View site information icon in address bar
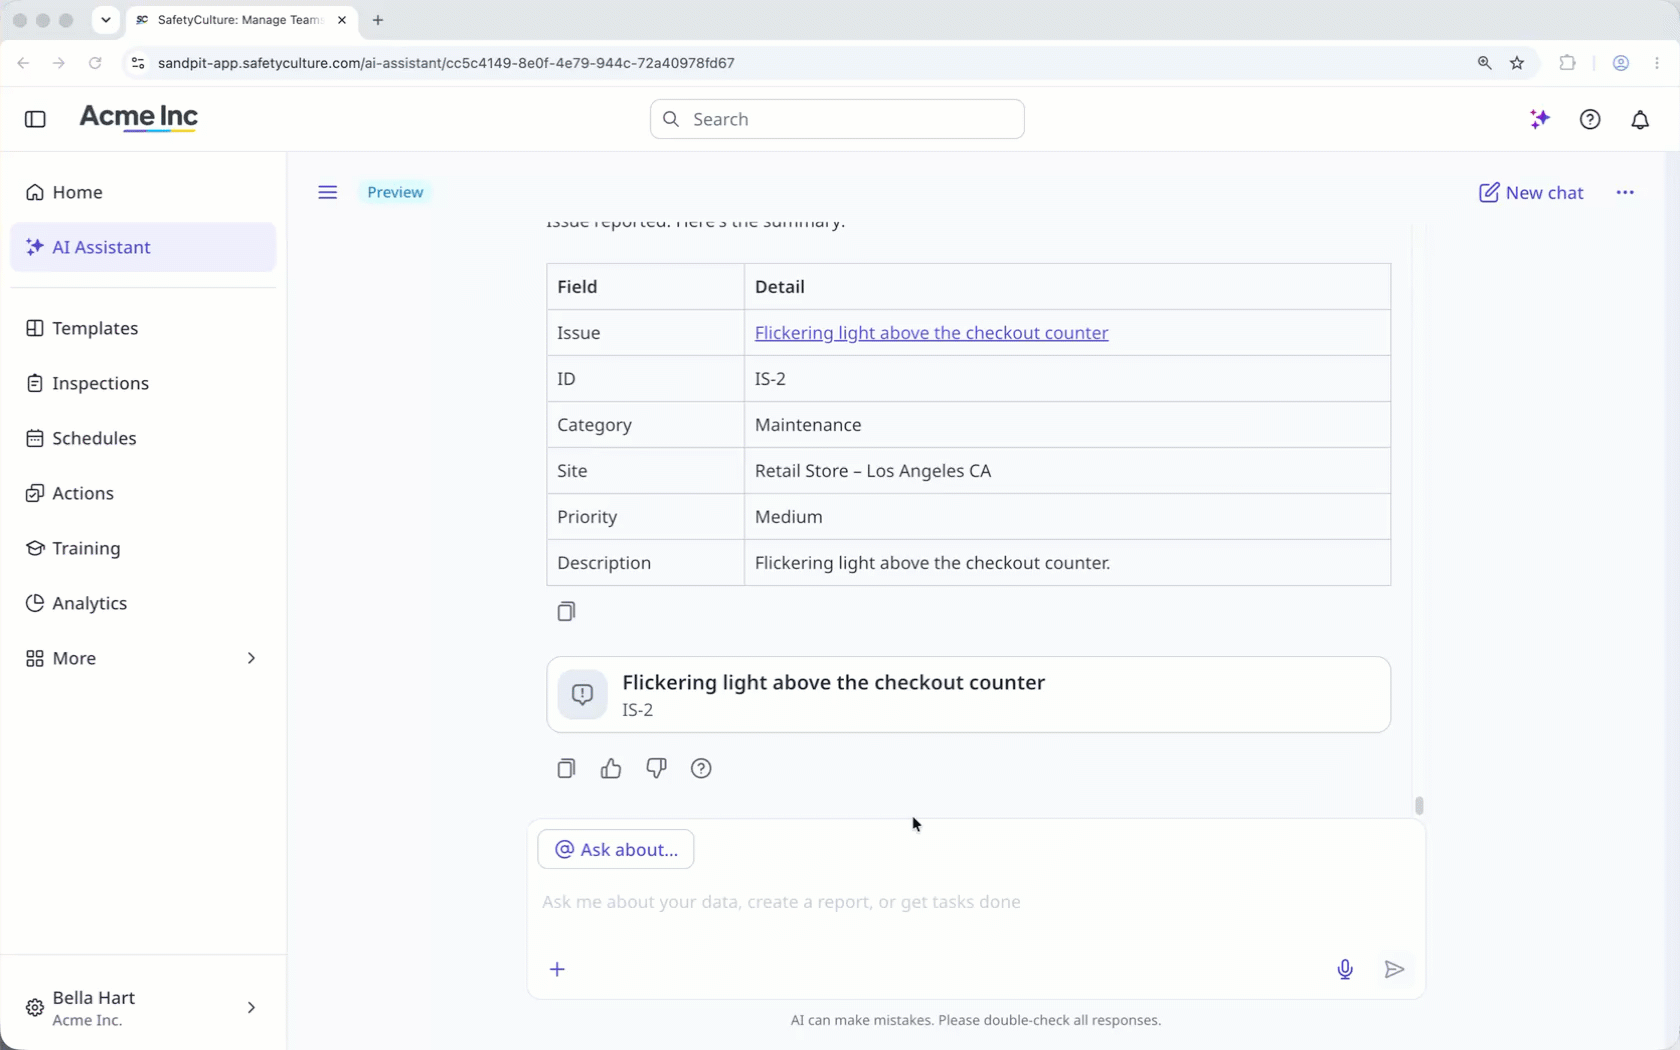 (138, 63)
